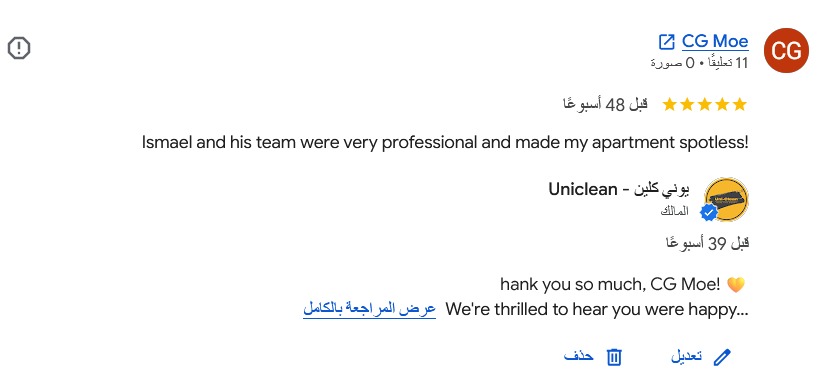Viewport: 827px width, 392px height.
Task: Click the Uniclean - يوني كلين owner name
Action: pyautogui.click(x=619, y=189)
